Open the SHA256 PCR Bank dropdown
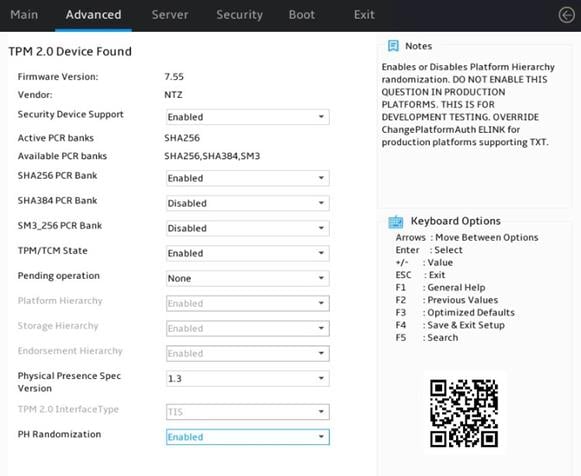This screenshot has height=476, width=581. coord(248,178)
